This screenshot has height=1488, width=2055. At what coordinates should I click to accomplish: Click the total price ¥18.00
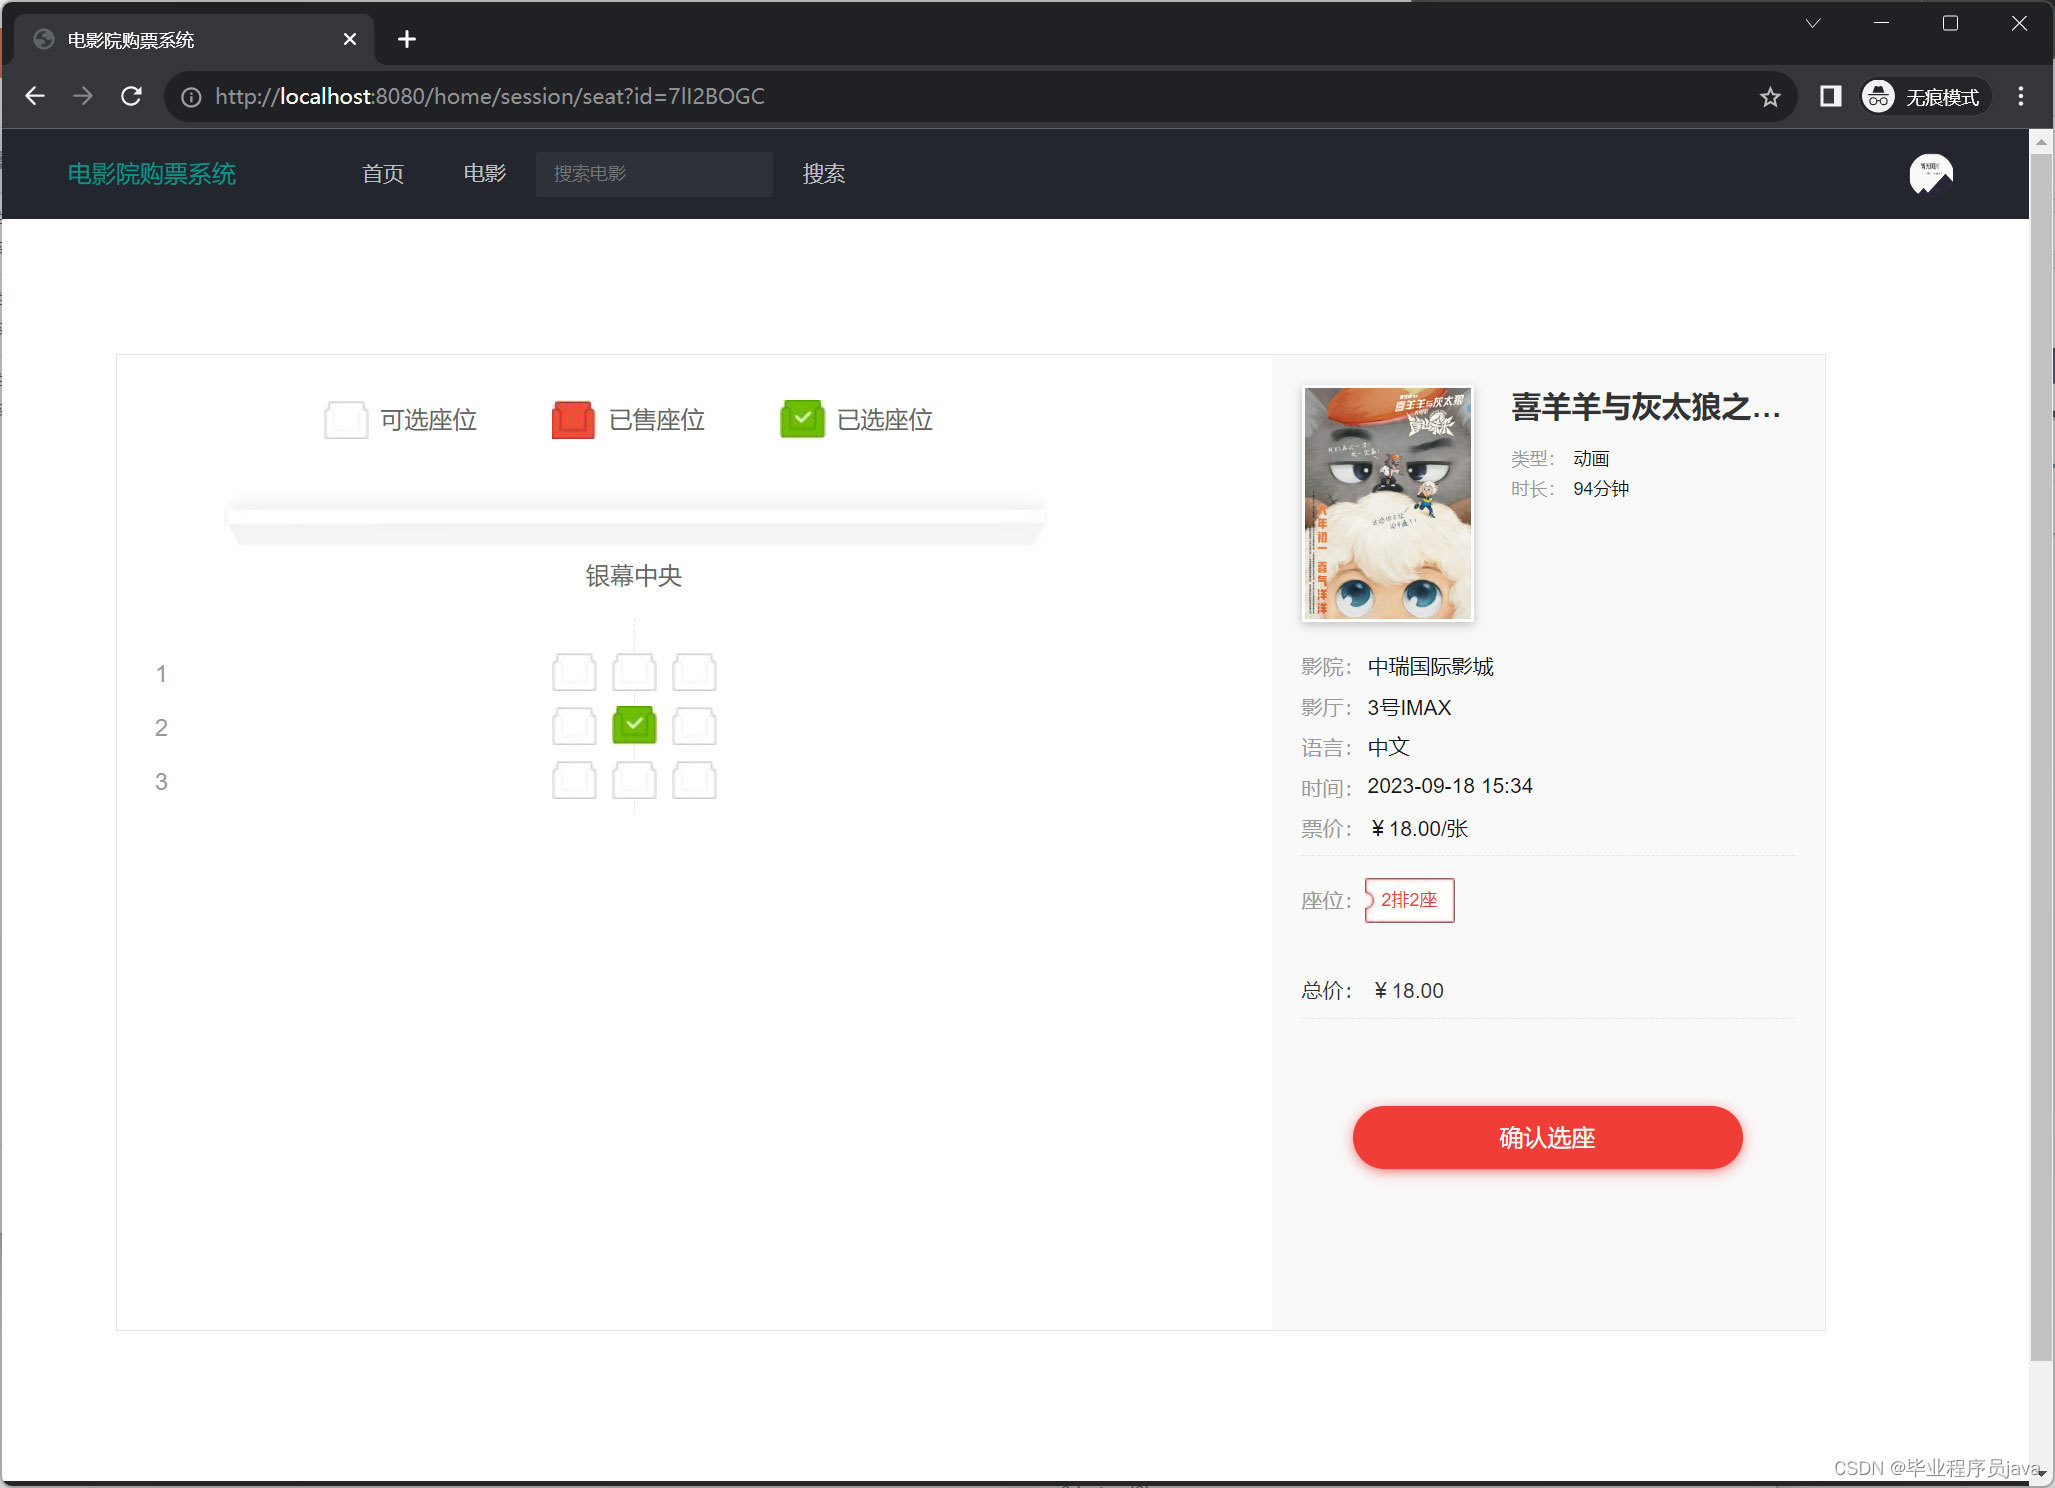1408,991
